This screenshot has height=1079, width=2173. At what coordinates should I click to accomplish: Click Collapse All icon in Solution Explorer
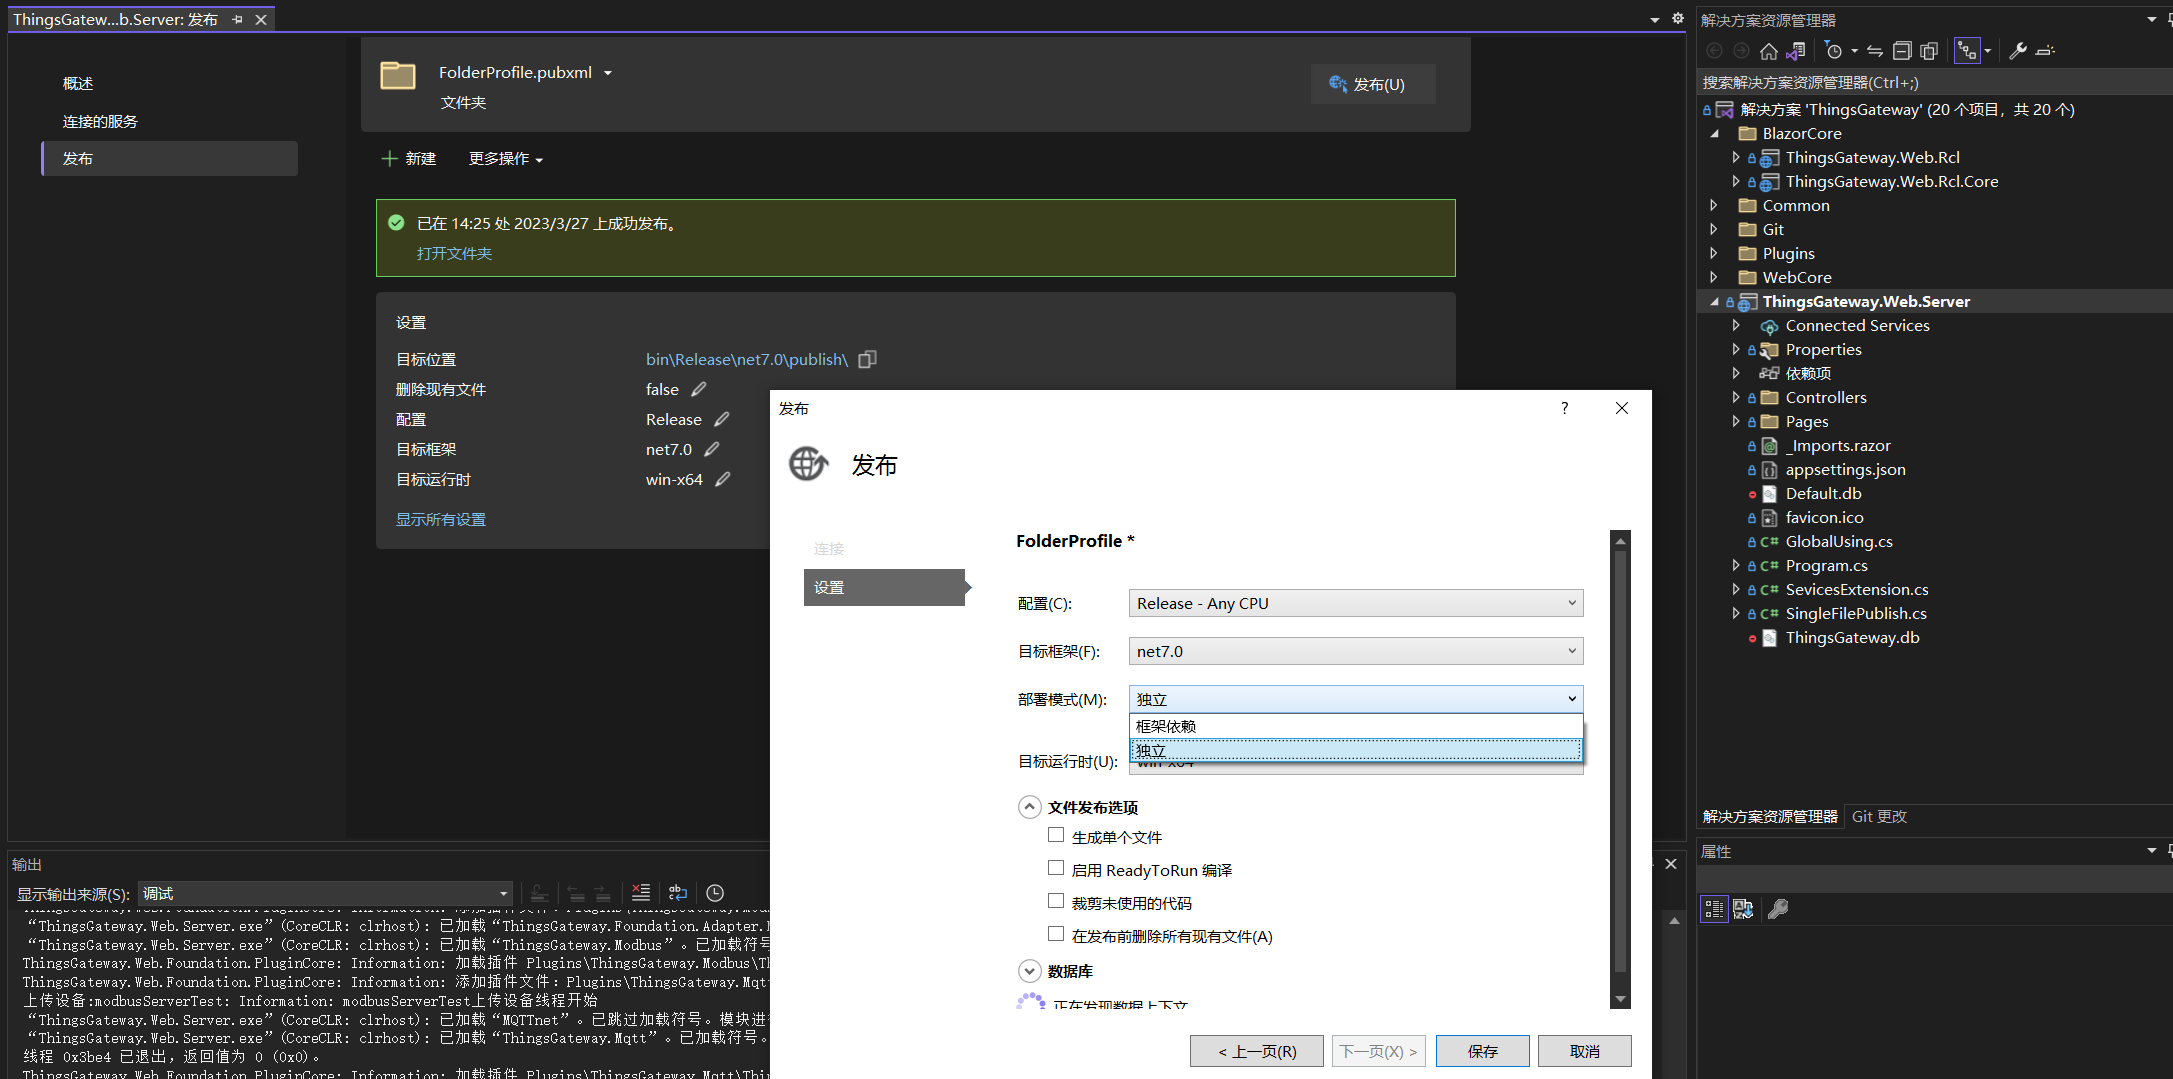pyautogui.click(x=1902, y=51)
